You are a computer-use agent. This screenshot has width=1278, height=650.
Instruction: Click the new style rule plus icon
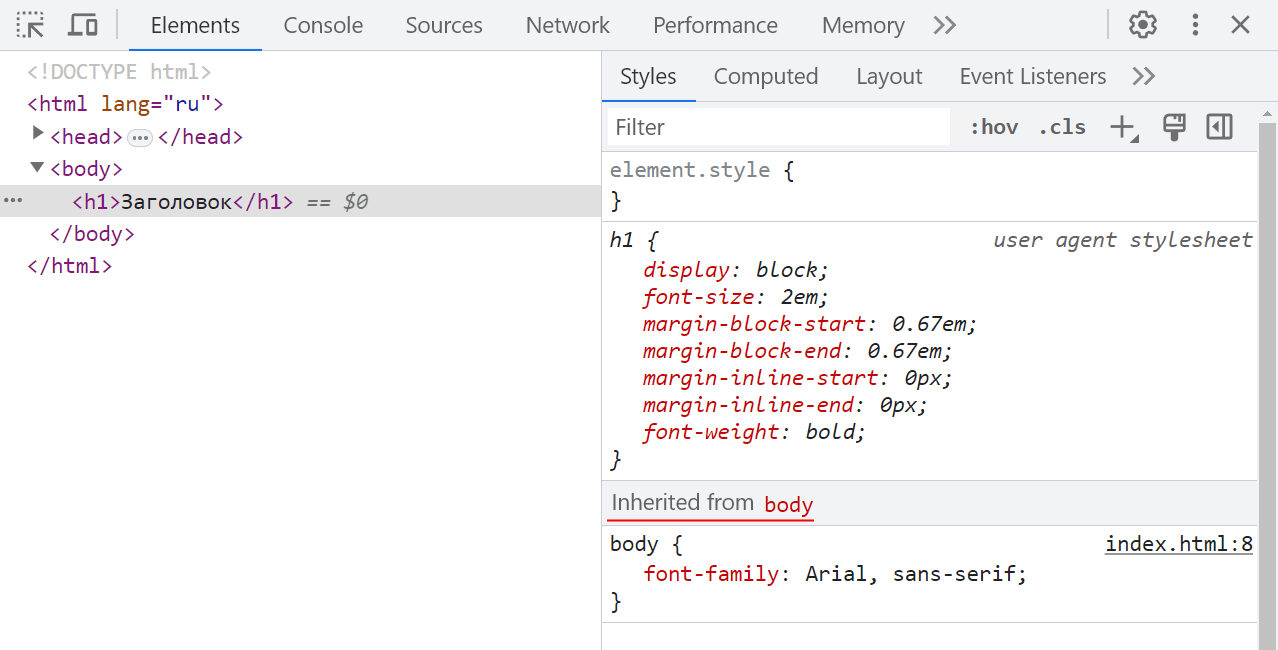(1122, 127)
